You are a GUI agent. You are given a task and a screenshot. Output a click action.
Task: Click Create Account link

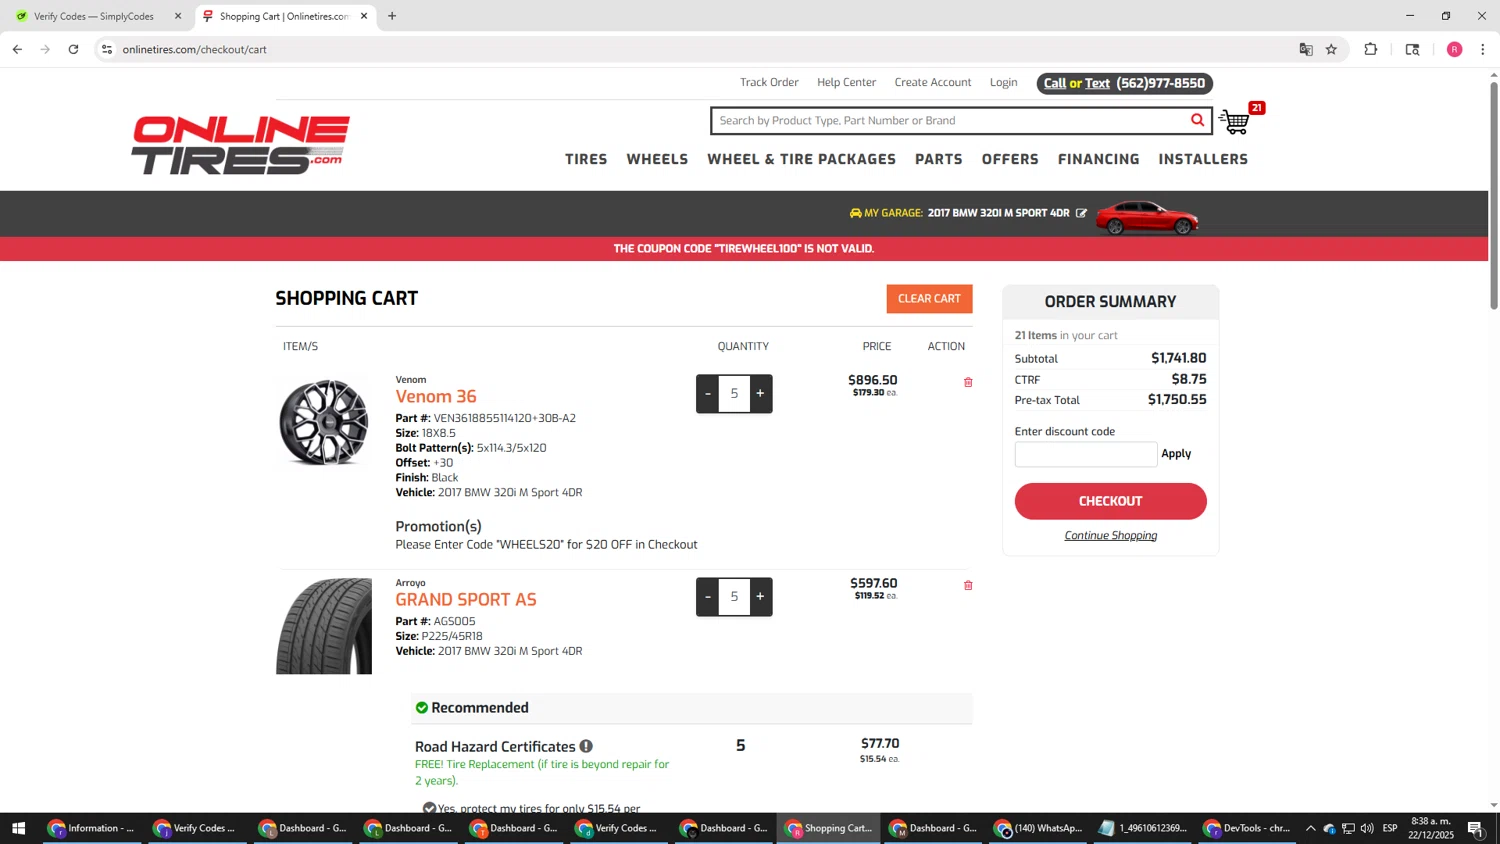pos(933,83)
